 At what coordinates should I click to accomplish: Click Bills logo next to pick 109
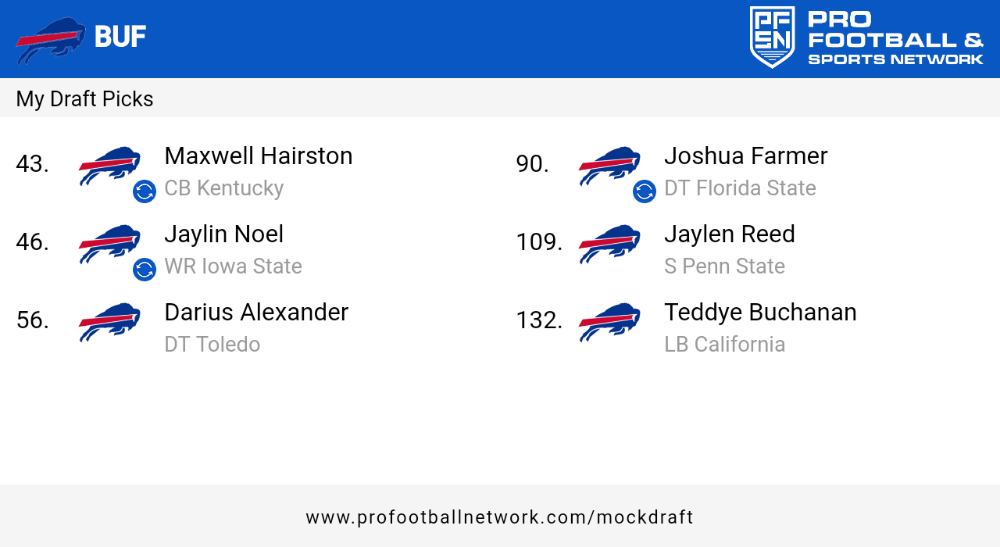(610, 244)
